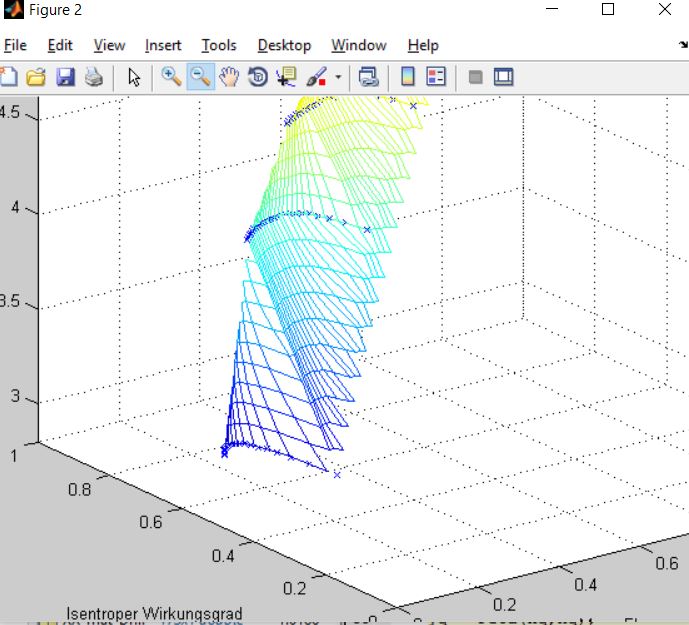This screenshot has width=689, height=625.
Task: Expand the Brush tool dropdown arrow
Action: (x=338, y=77)
